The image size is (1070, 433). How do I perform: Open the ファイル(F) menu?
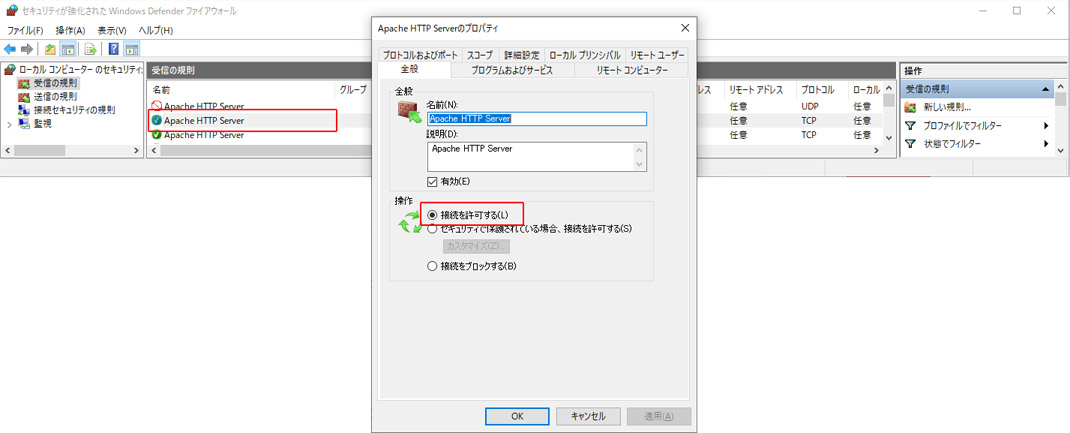click(x=25, y=31)
